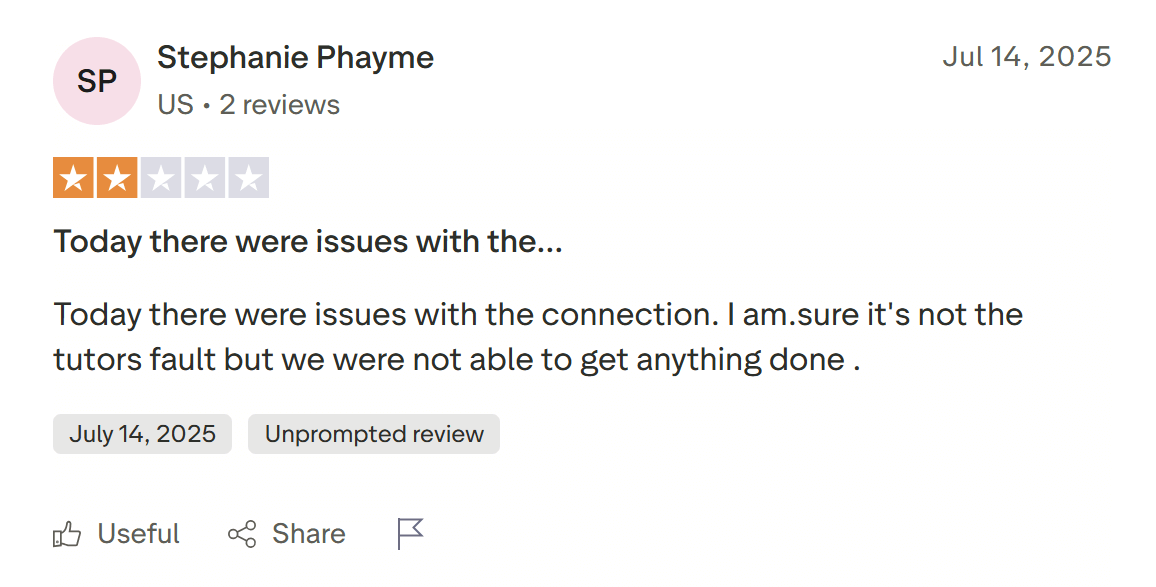Click the review body paragraph
1156x587 pixels.
[538, 336]
